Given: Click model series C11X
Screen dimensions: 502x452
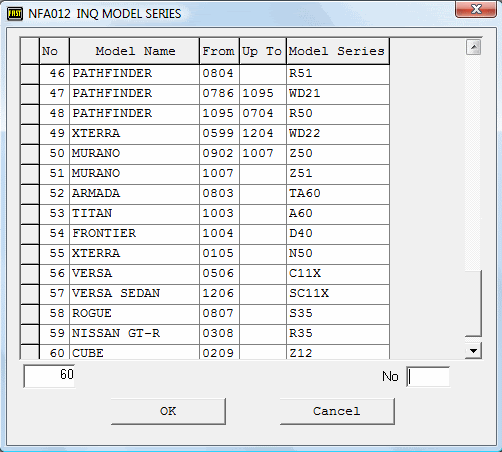Looking at the screenshot, I should [305, 273].
